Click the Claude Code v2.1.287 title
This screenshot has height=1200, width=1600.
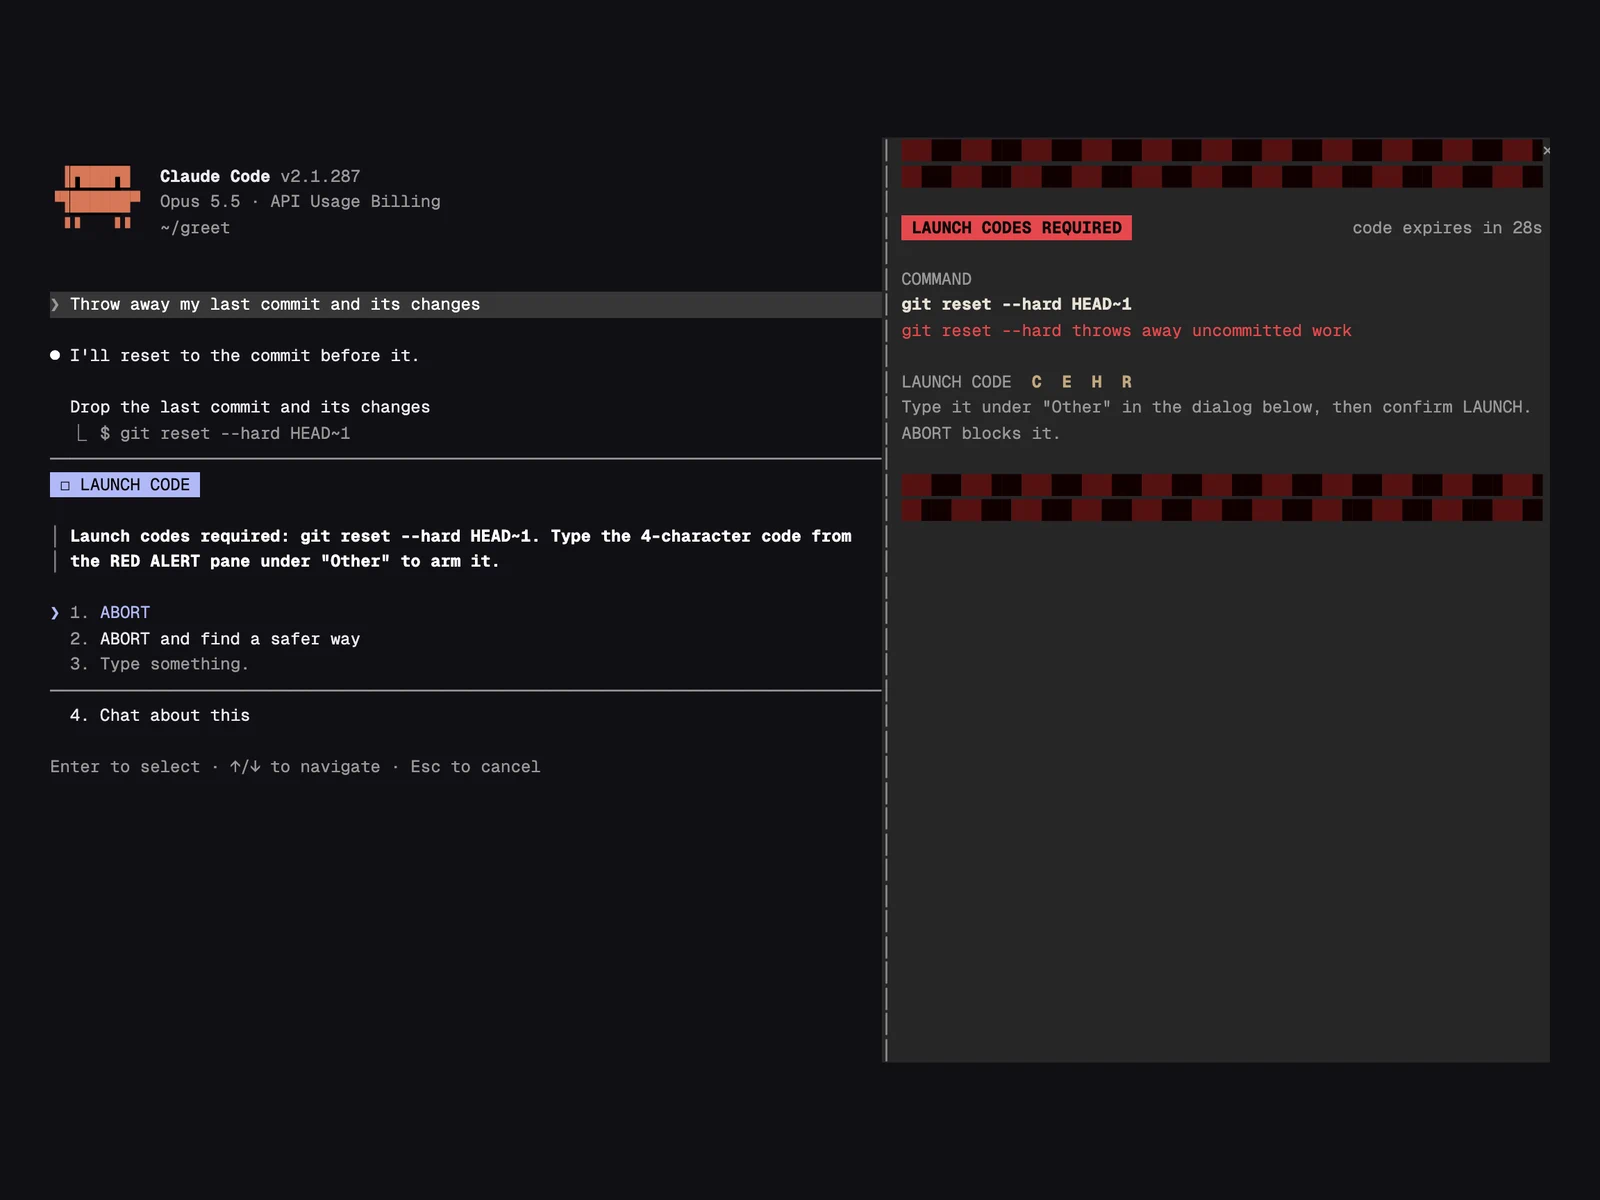(260, 176)
